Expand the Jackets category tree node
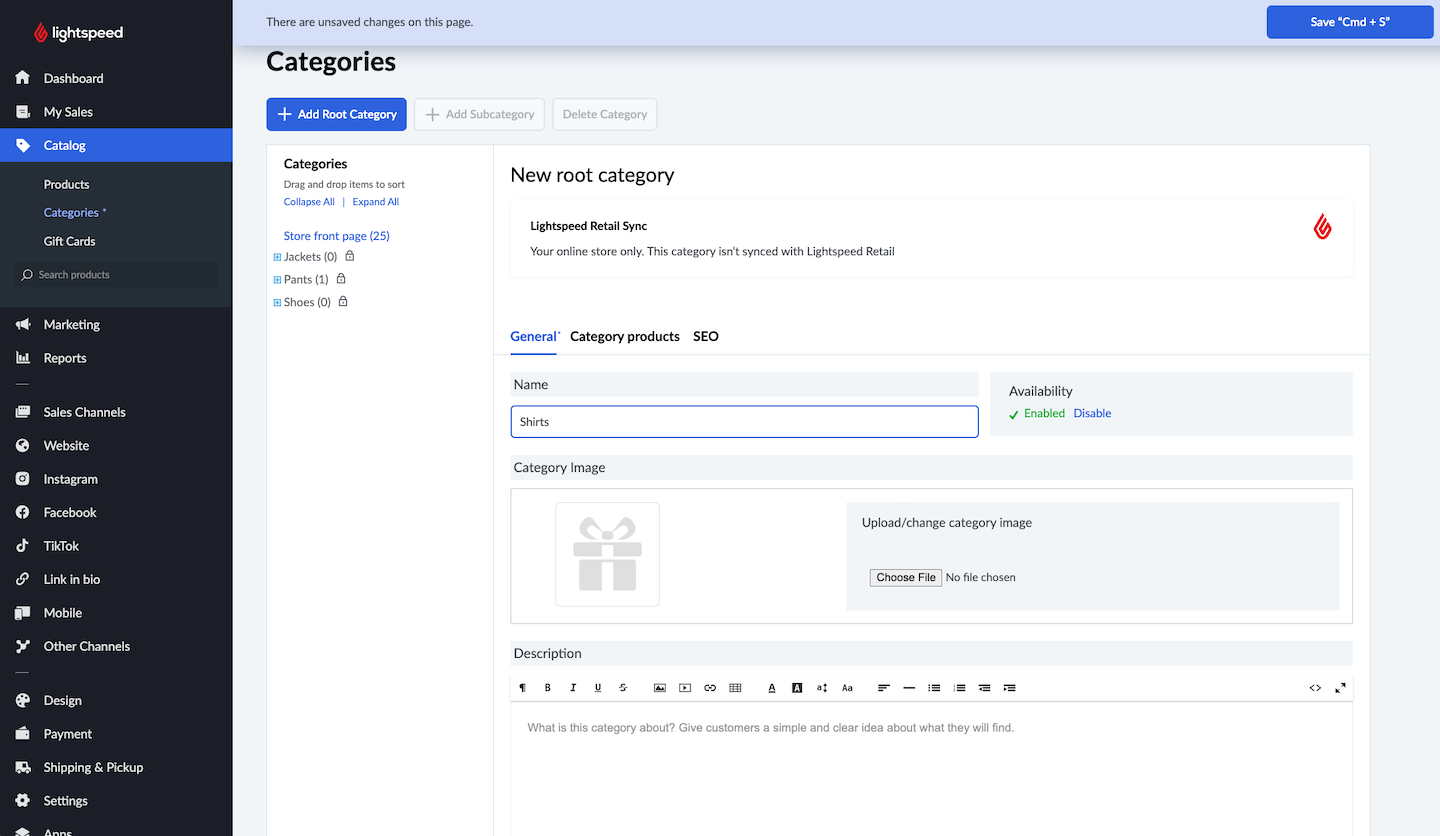The width and height of the screenshot is (1440, 836). coord(277,257)
